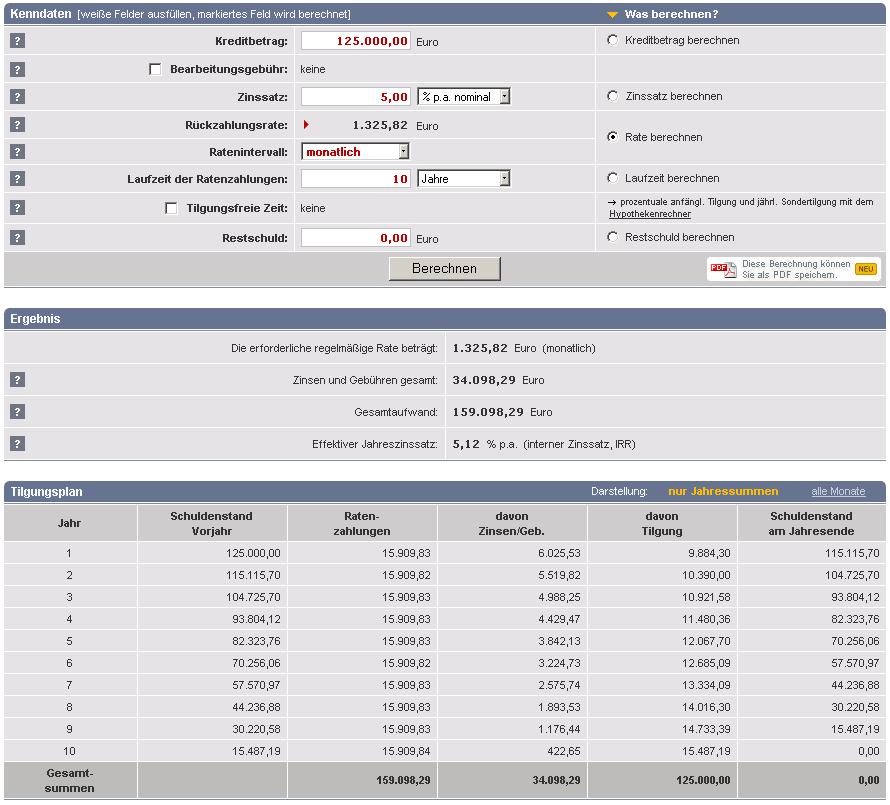Click help icon for Gesamtaufwand result
The height and width of the screenshot is (805, 890).
17,412
